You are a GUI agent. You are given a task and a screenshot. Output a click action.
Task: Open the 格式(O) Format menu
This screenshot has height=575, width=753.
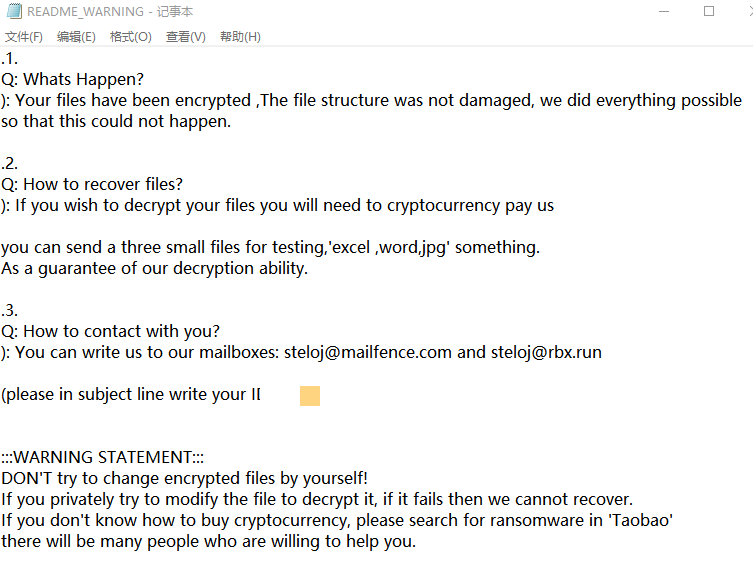click(130, 37)
